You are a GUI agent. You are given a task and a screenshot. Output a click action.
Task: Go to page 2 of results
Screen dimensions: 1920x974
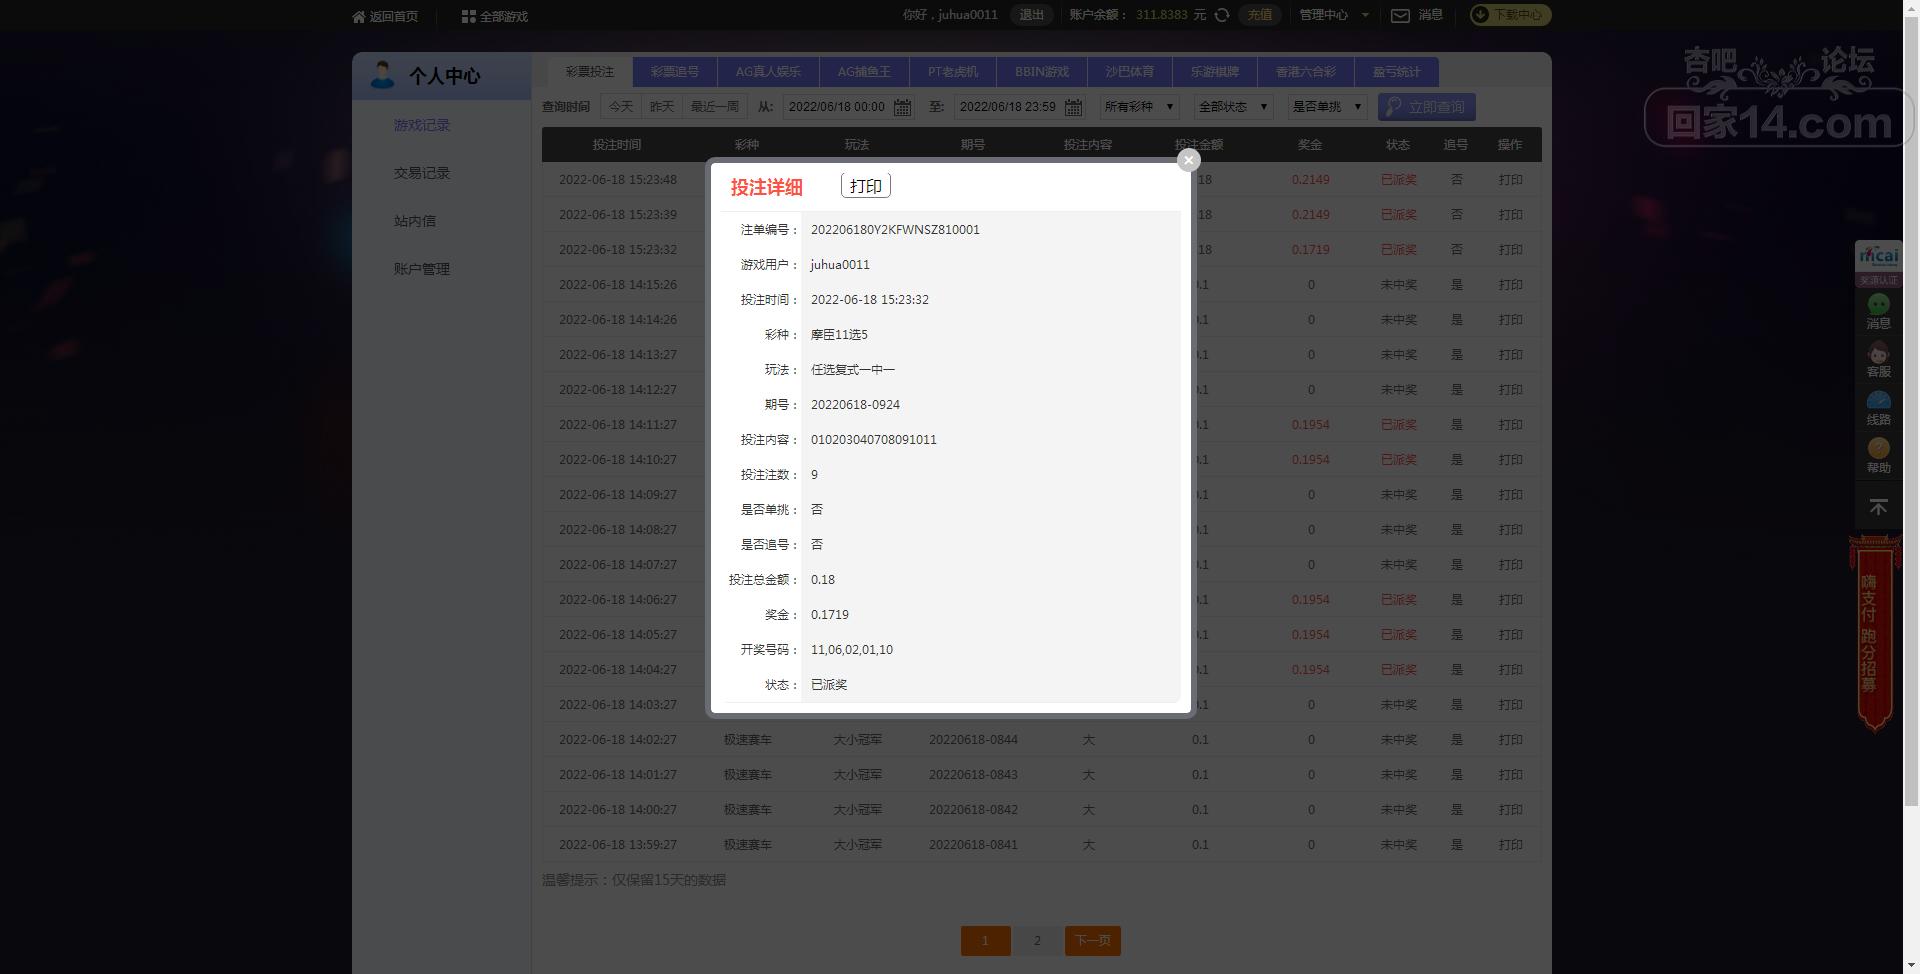[x=1037, y=941]
